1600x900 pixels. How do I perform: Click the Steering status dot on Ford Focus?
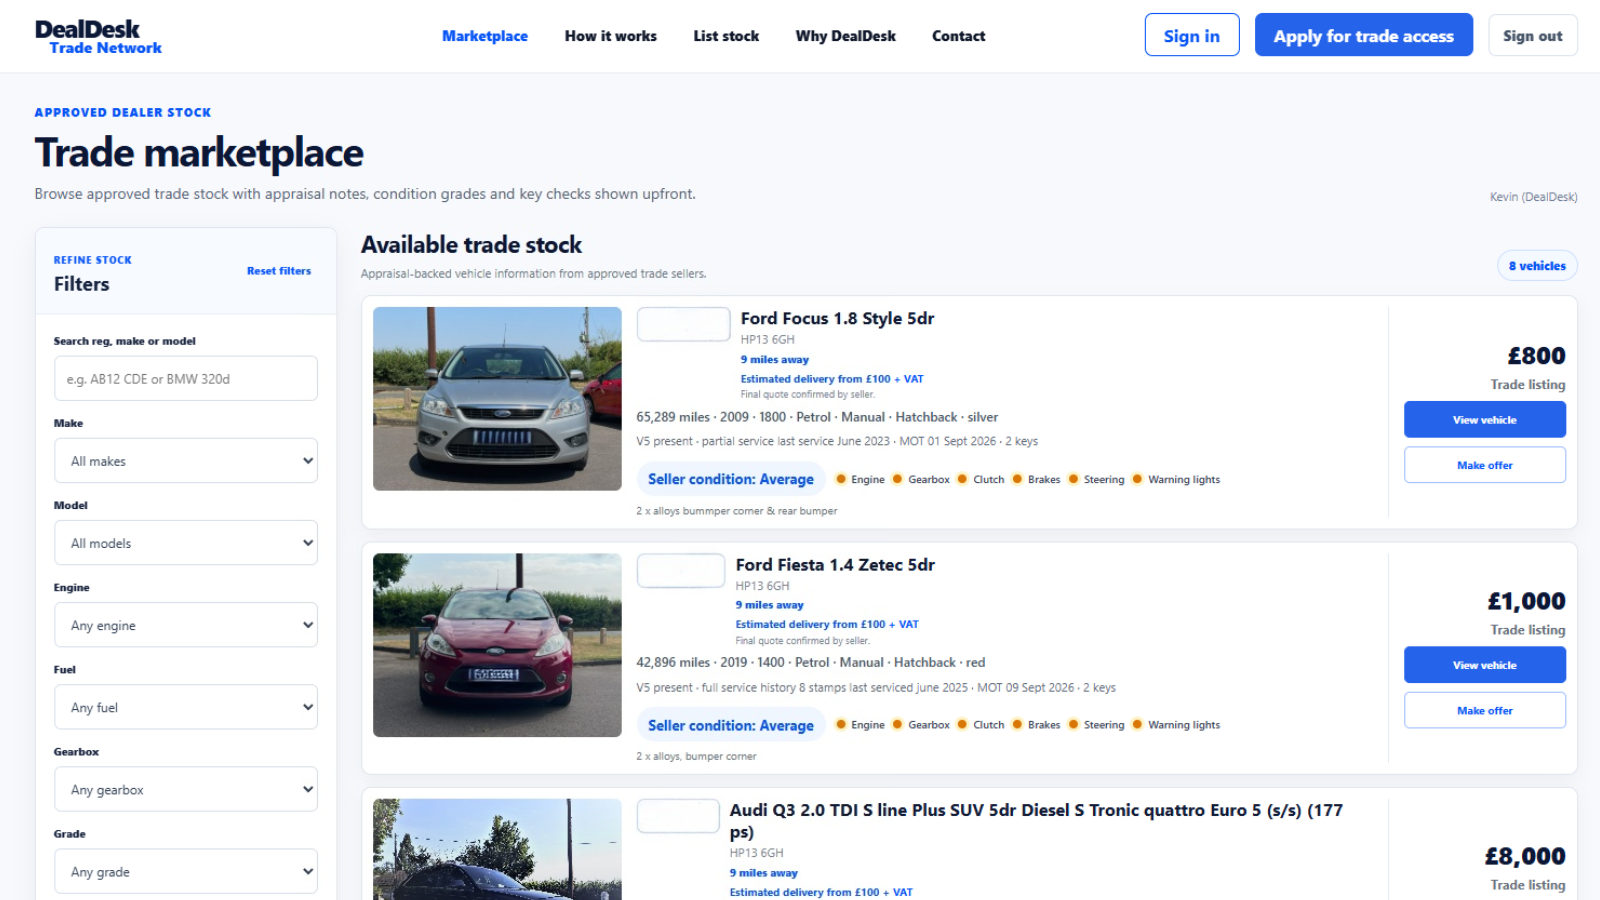coord(1074,479)
